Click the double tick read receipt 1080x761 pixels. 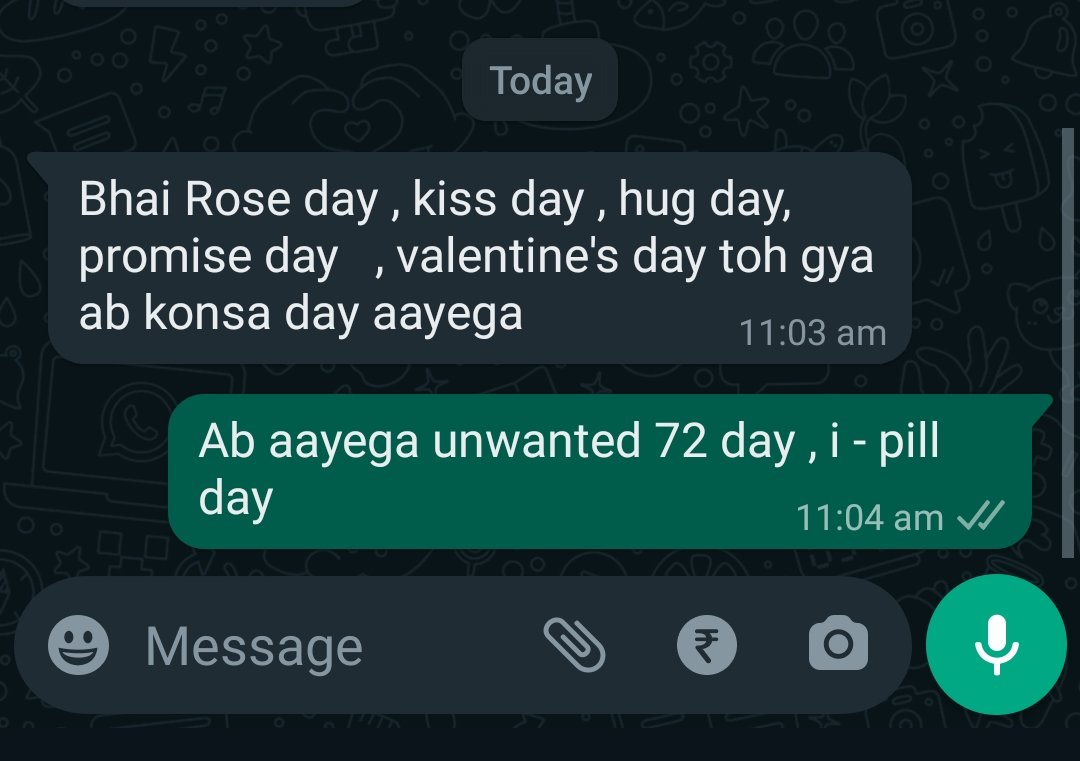tap(981, 516)
